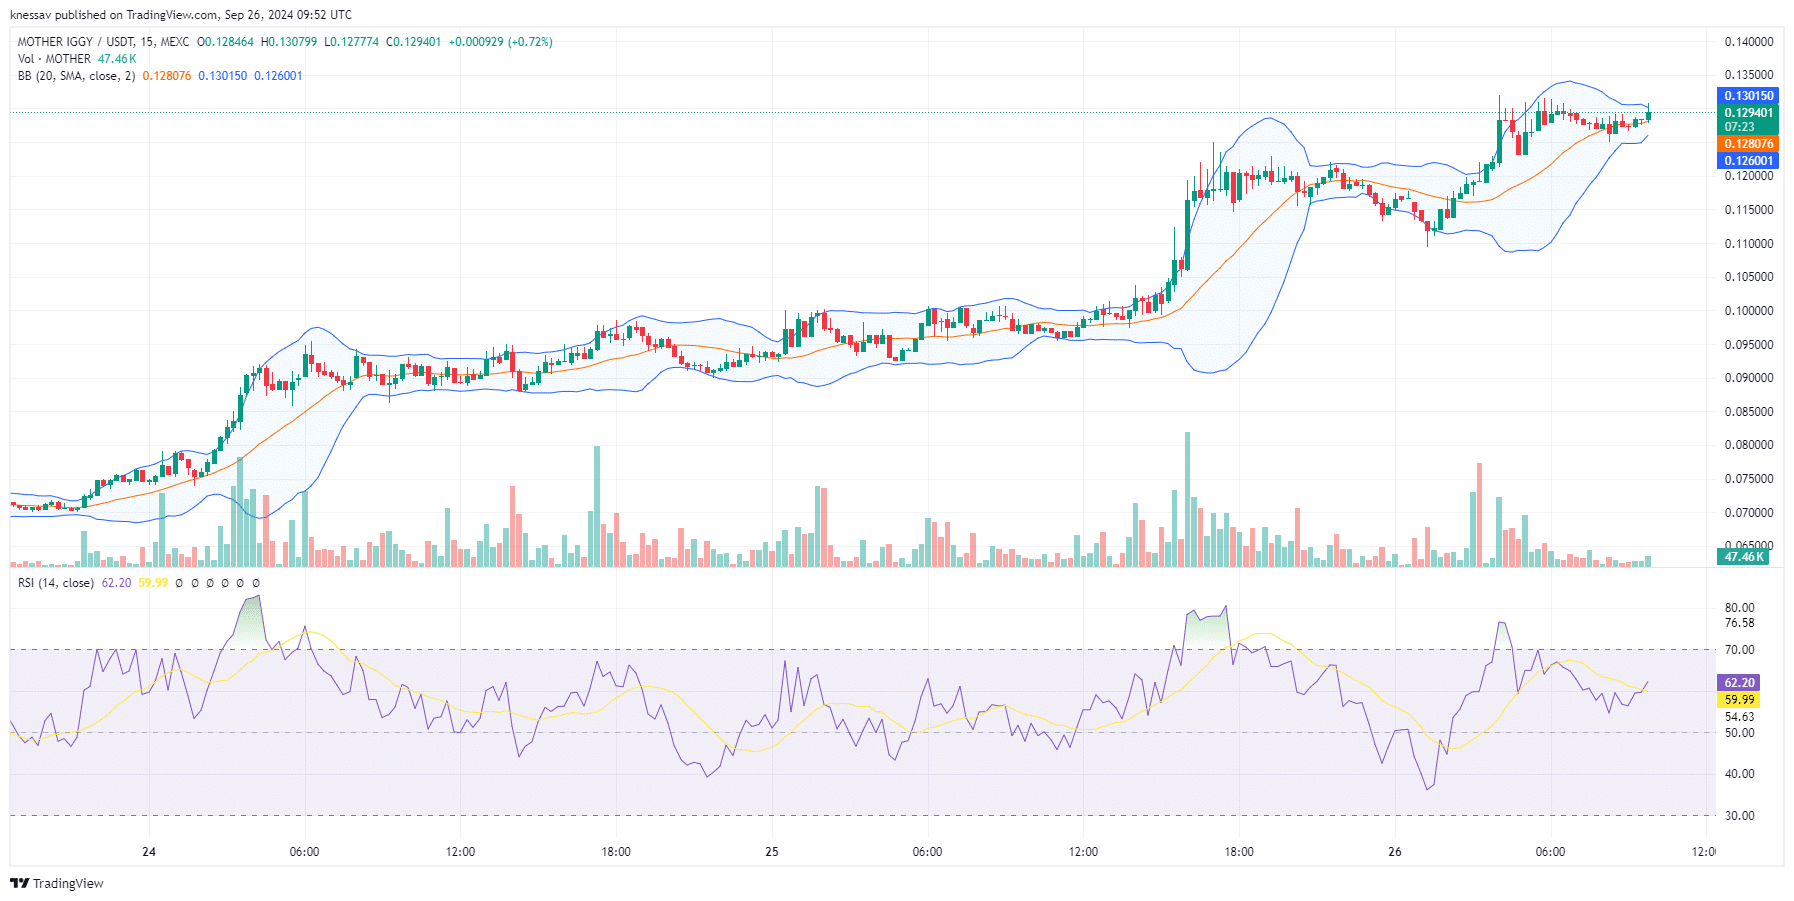Click the 0.100000 price axis tick
1794x901 pixels.
coord(1748,311)
